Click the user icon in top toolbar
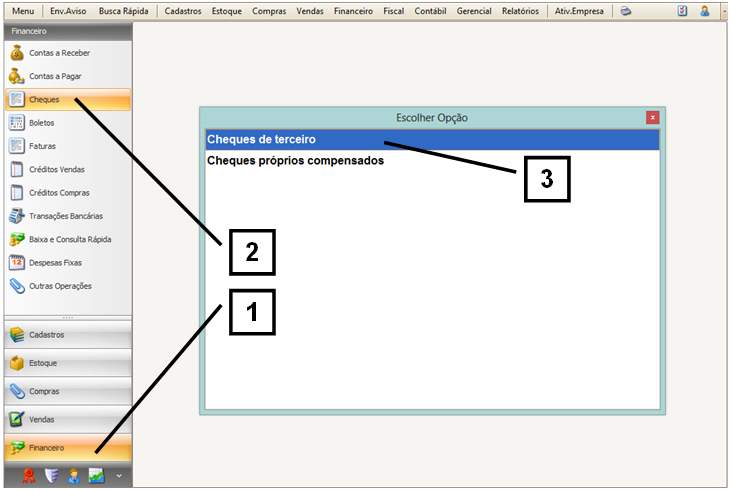 (x=705, y=11)
